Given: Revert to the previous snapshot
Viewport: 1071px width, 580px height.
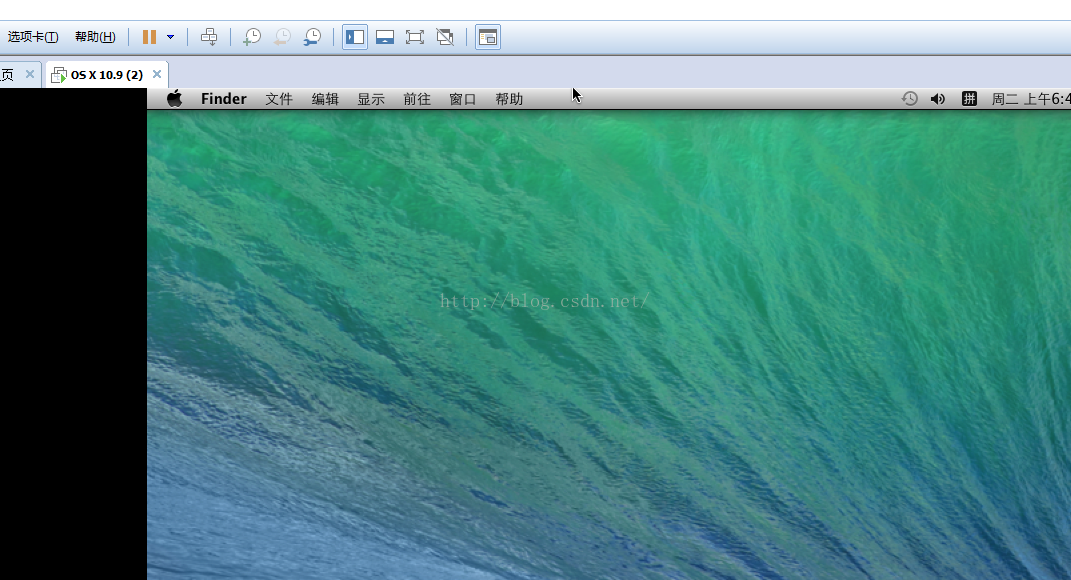Looking at the screenshot, I should [x=282, y=37].
